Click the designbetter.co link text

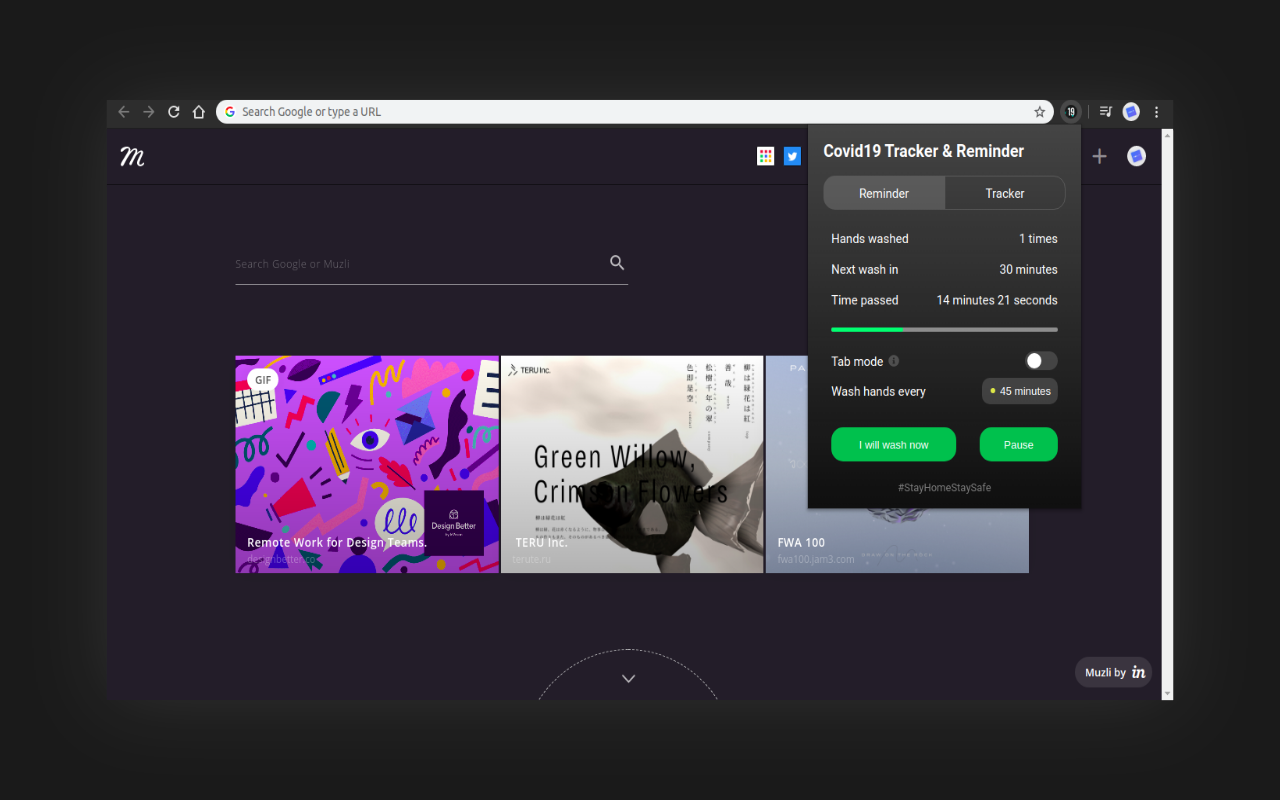(281, 559)
